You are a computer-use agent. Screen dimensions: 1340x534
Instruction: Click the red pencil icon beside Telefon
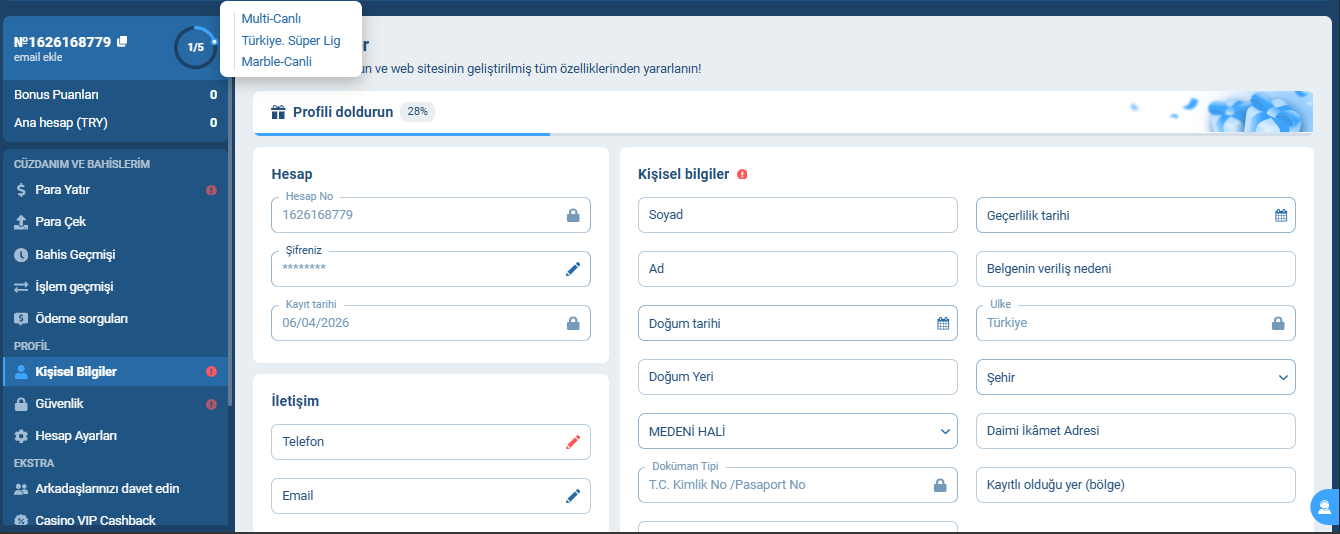tap(573, 441)
